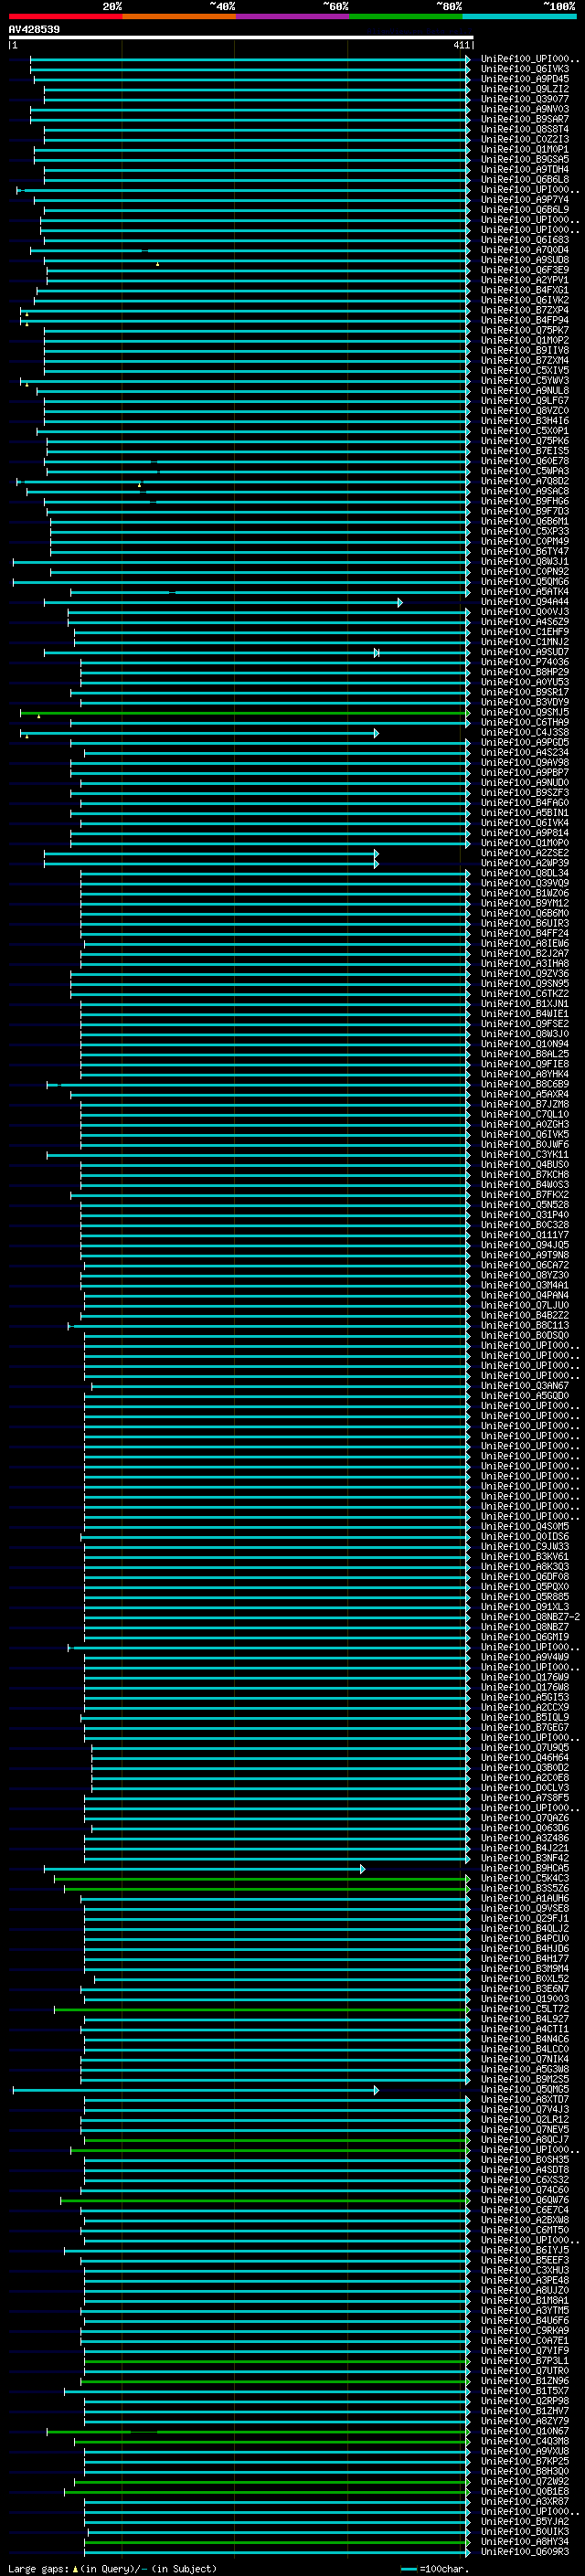Click the orange ~40% legend color bar
Screen dimensions: 585x2576
pyautogui.click(x=179, y=16)
